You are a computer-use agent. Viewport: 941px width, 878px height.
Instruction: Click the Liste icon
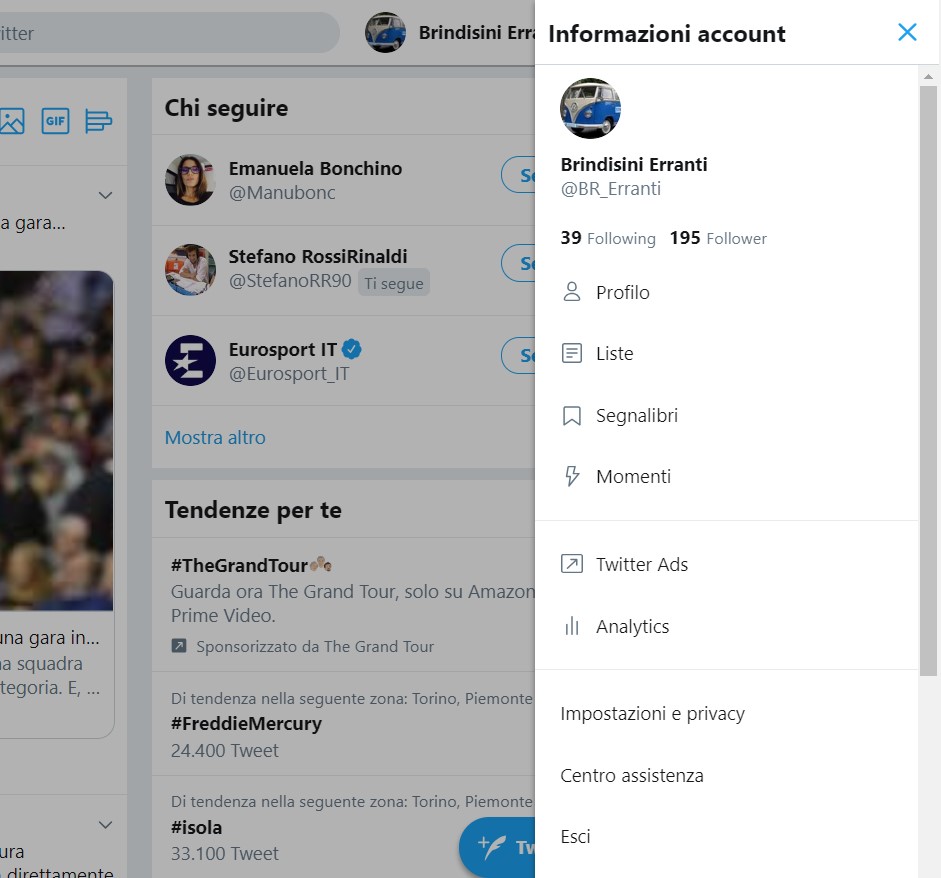tap(572, 353)
